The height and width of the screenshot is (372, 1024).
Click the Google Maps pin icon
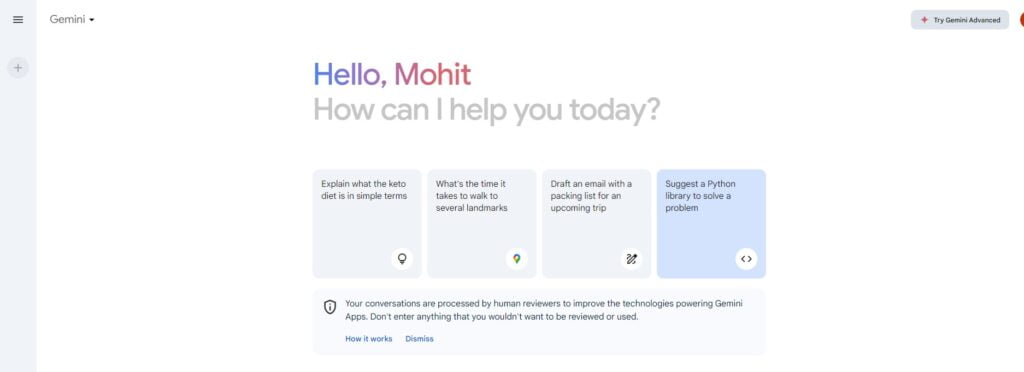pyautogui.click(x=517, y=258)
